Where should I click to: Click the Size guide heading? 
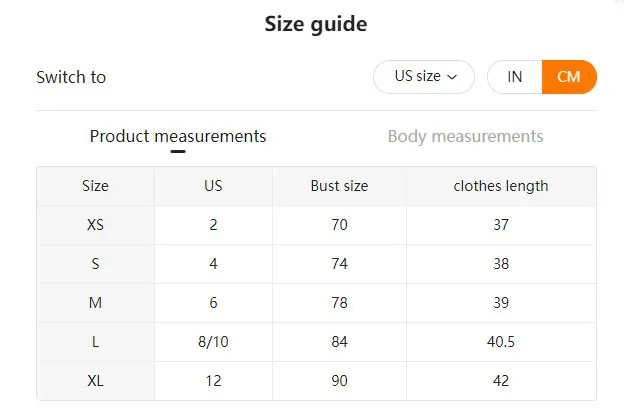click(315, 24)
